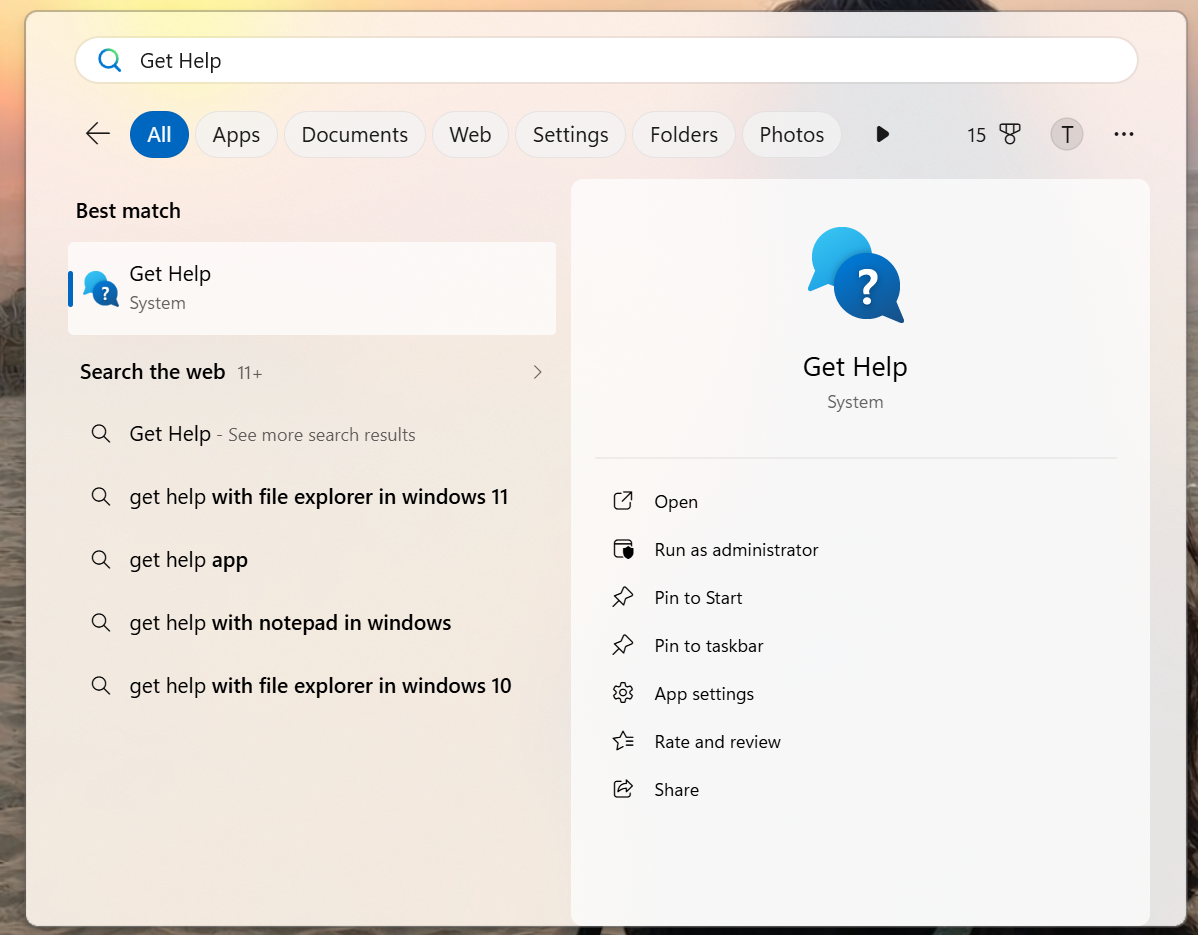Screen dimensions: 1198x935
Task: Choose Rate and review
Action: (x=717, y=742)
